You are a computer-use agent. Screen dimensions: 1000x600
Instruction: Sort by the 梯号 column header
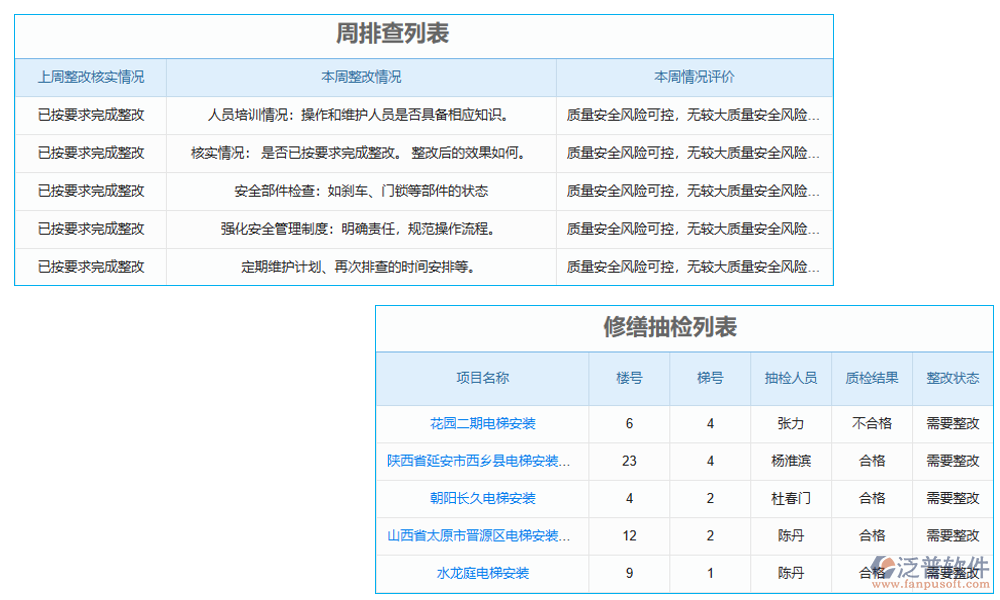tap(709, 378)
